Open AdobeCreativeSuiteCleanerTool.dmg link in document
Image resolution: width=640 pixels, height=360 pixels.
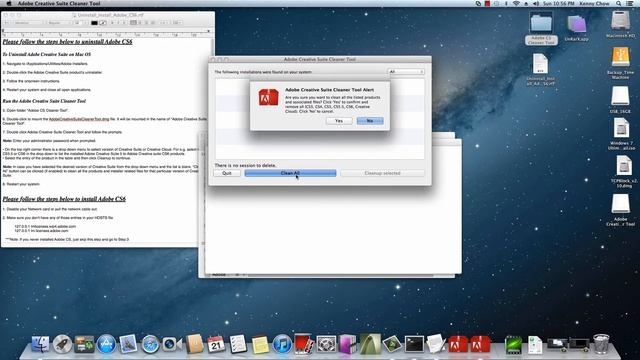click(x=79, y=119)
